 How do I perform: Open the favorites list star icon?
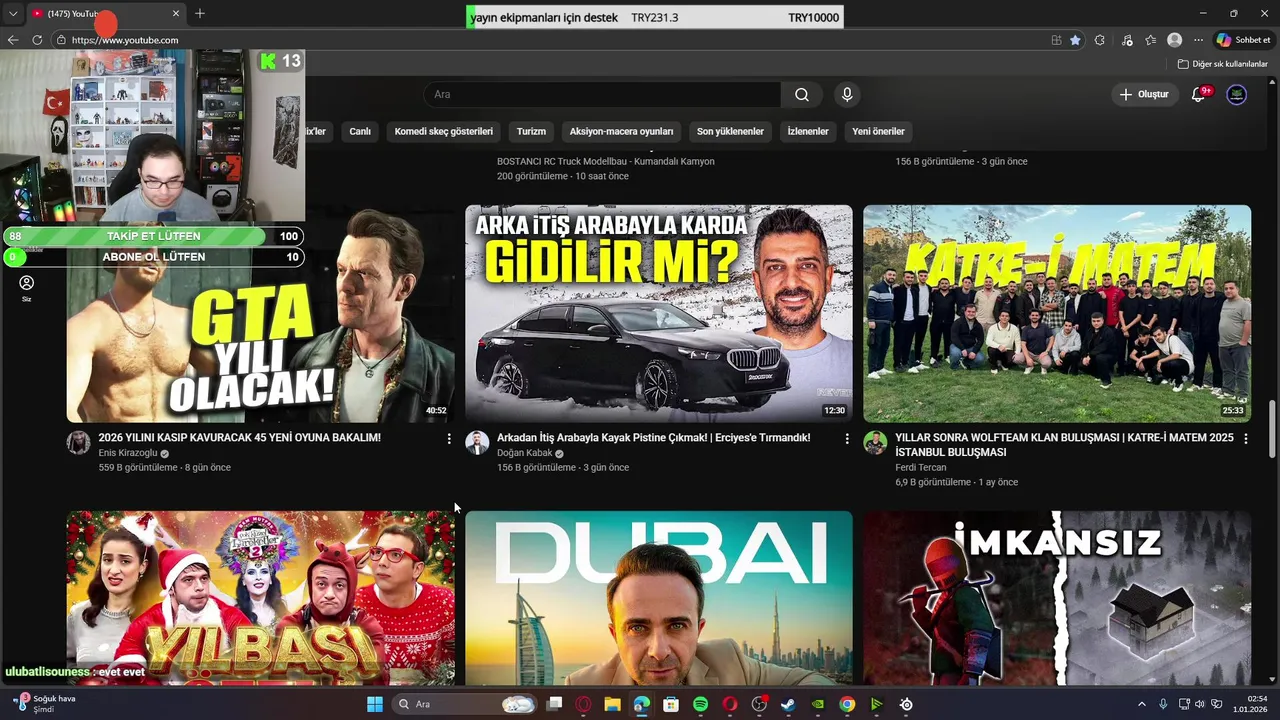click(1151, 40)
